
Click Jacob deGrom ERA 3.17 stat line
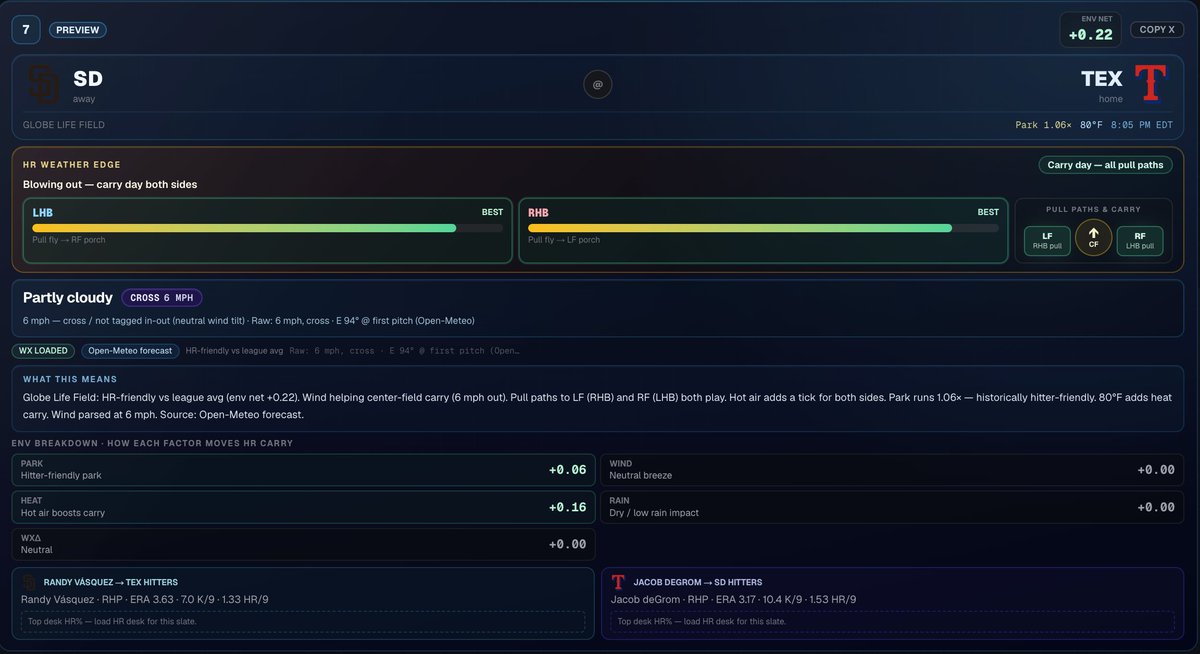click(734, 600)
